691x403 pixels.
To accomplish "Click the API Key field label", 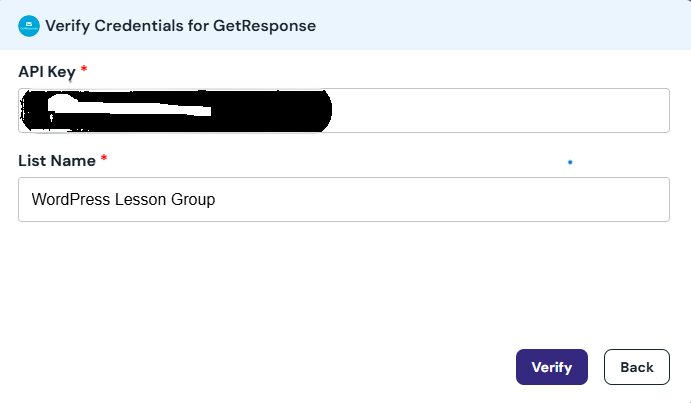I will (48, 71).
